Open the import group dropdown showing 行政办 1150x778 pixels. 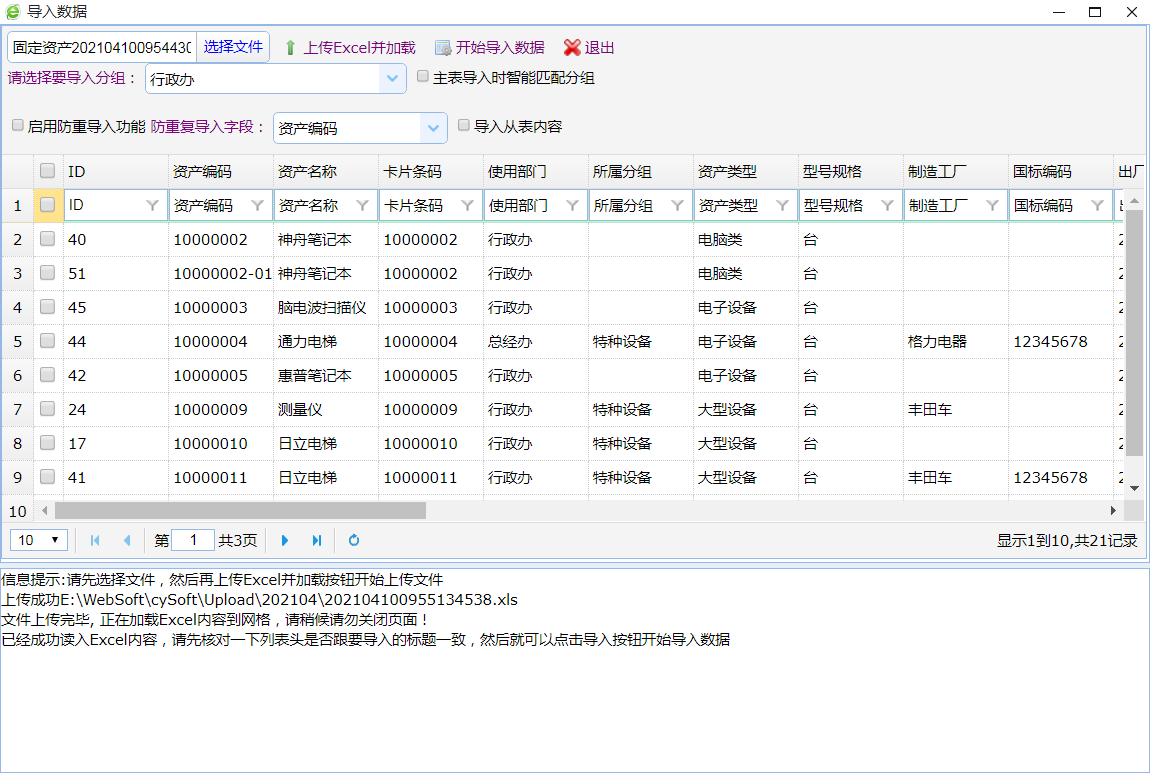point(391,79)
